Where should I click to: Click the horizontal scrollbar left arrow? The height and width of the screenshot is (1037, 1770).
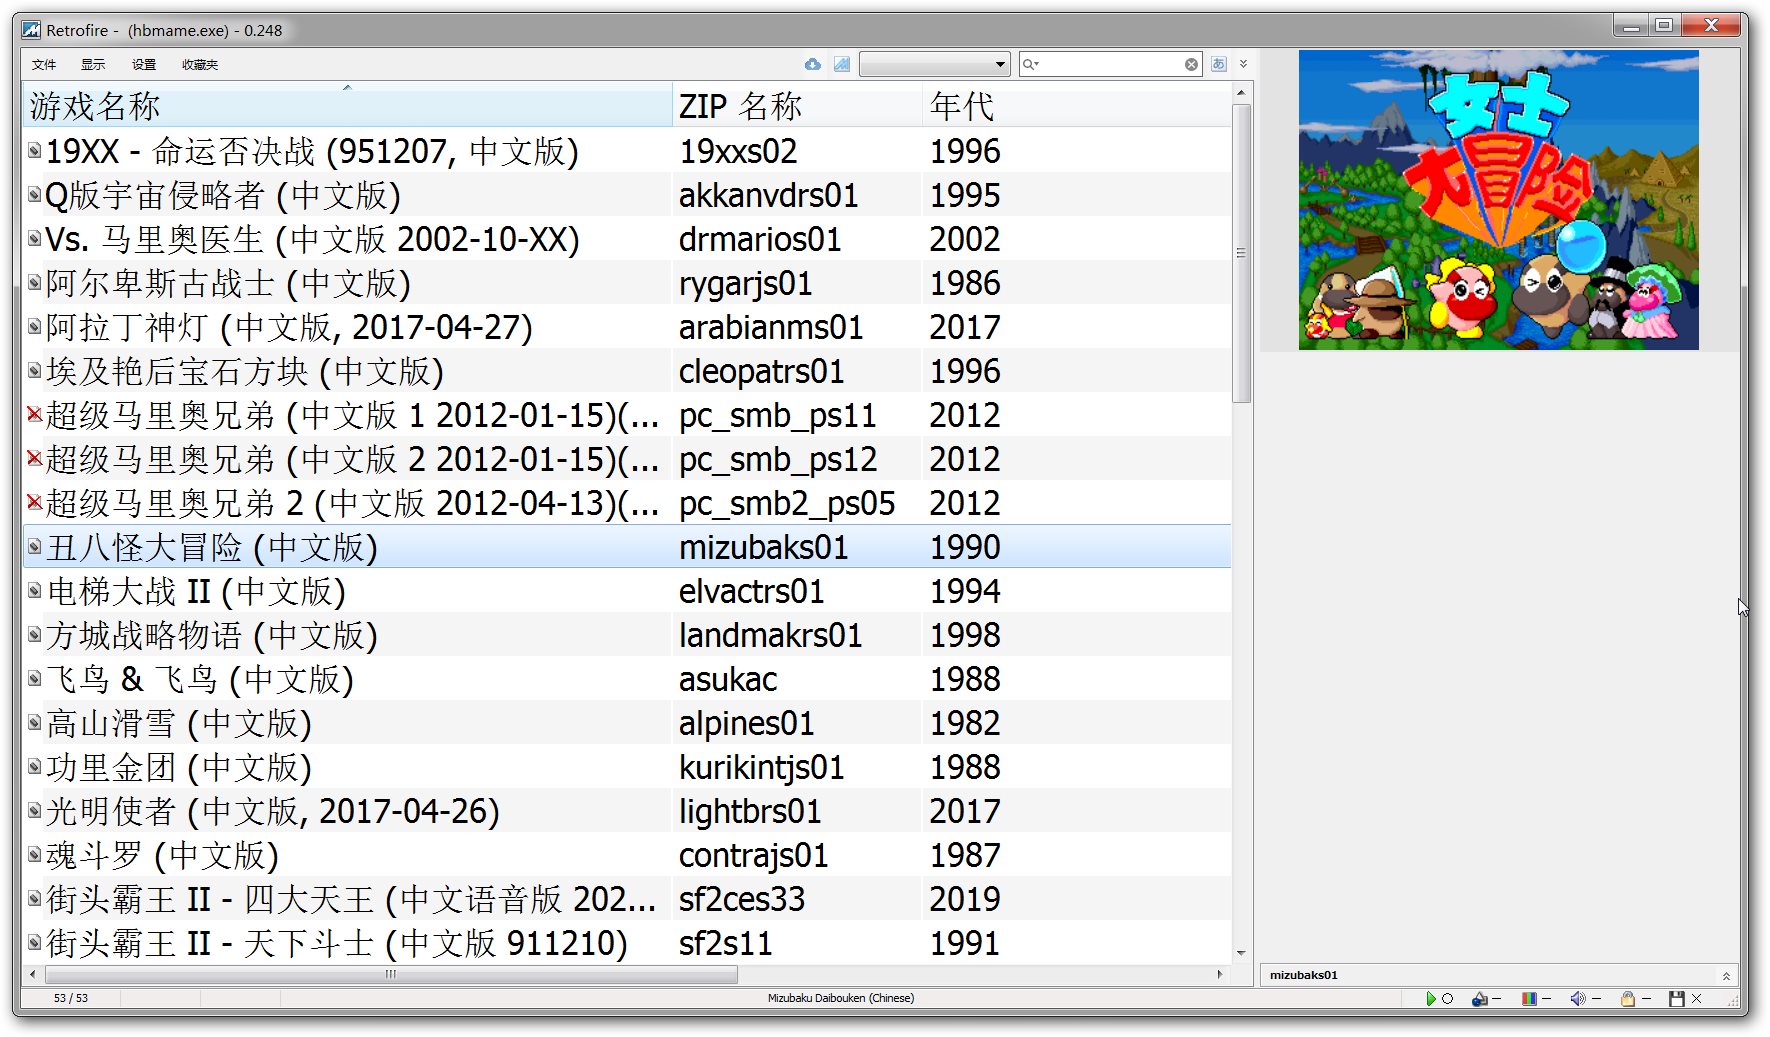click(33, 974)
